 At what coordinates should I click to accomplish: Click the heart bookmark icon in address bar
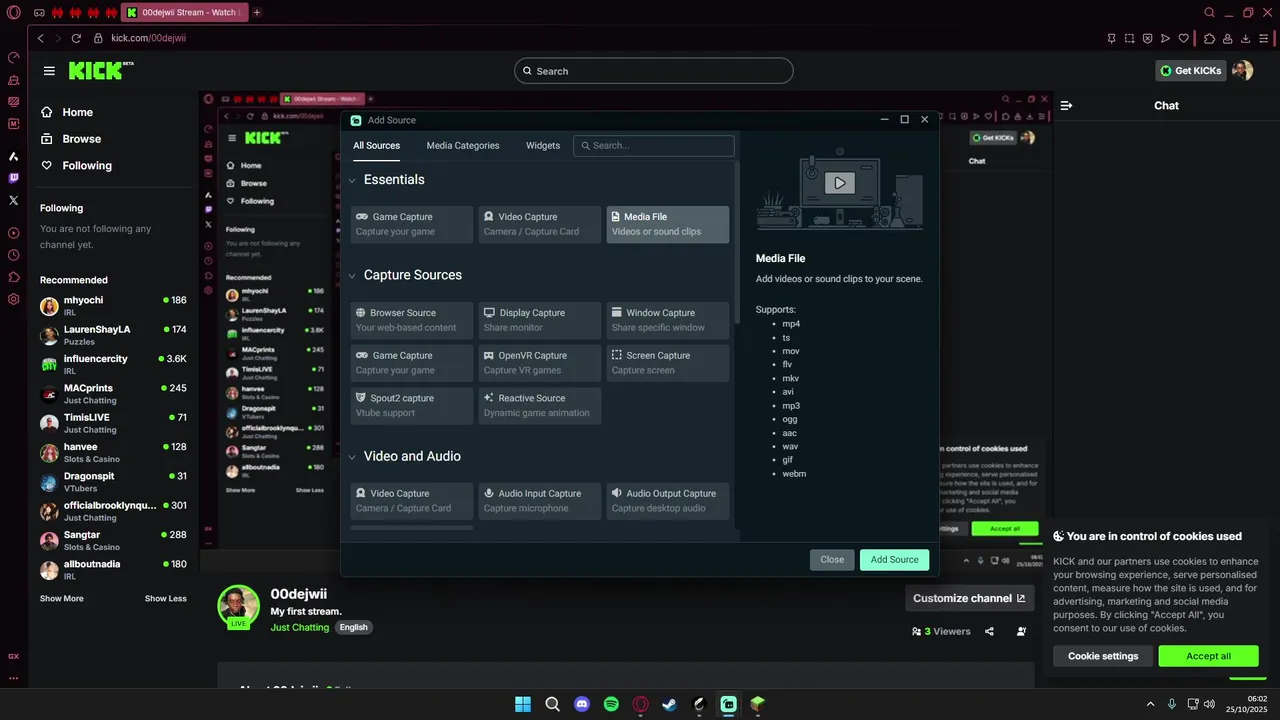click(x=1184, y=38)
